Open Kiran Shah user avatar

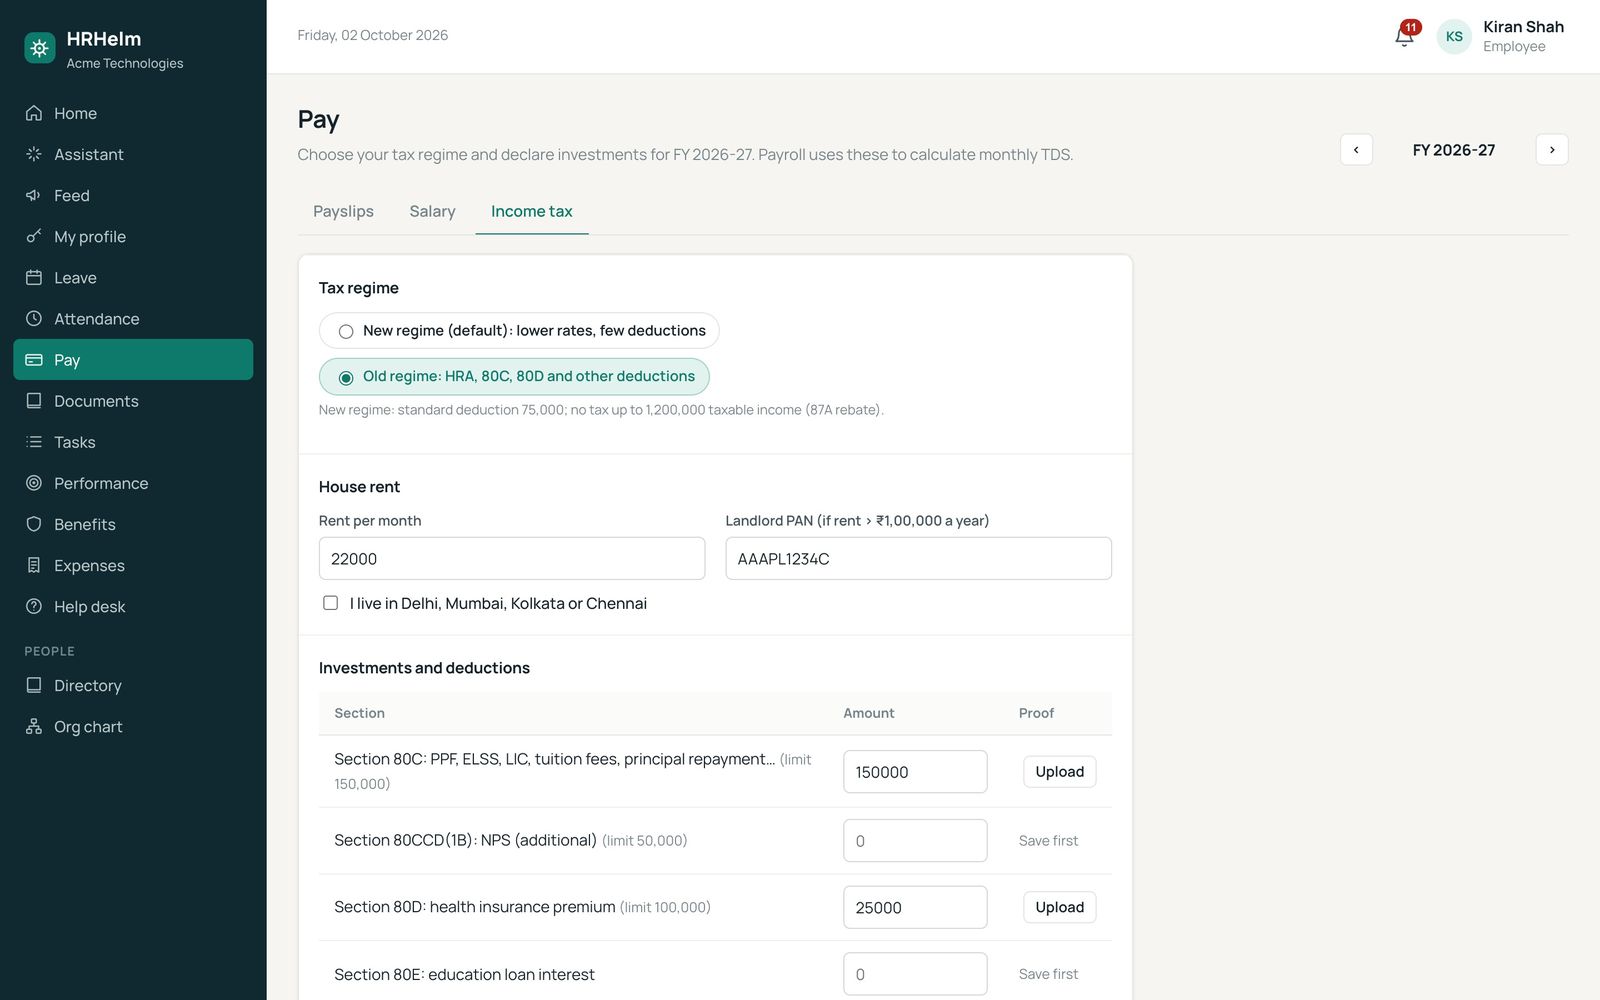pos(1454,36)
